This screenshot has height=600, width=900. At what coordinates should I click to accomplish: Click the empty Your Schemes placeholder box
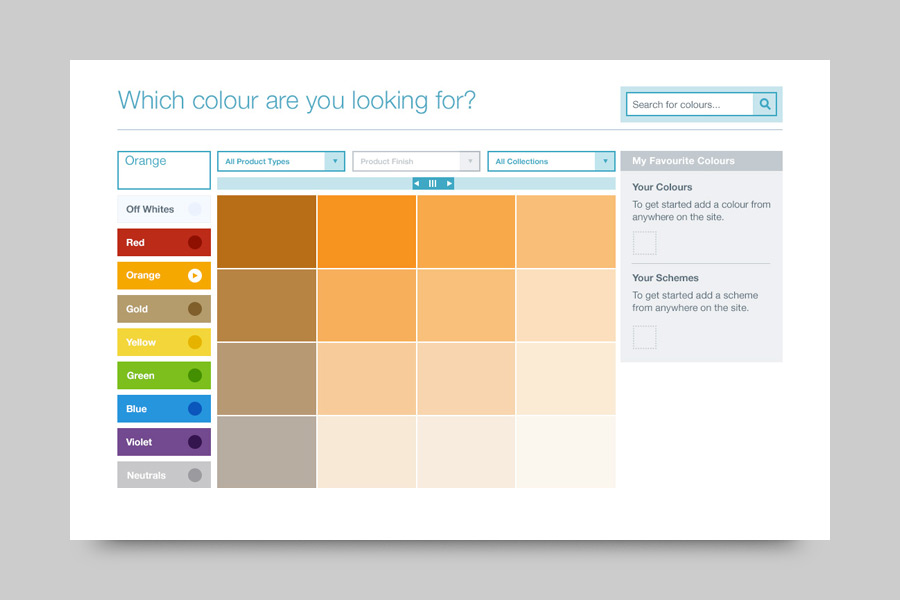pos(645,337)
